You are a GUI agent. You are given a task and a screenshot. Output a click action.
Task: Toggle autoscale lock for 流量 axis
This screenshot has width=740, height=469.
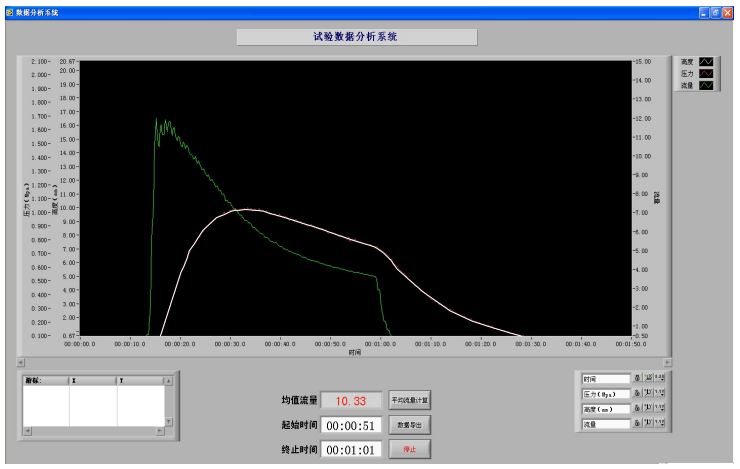coord(637,424)
